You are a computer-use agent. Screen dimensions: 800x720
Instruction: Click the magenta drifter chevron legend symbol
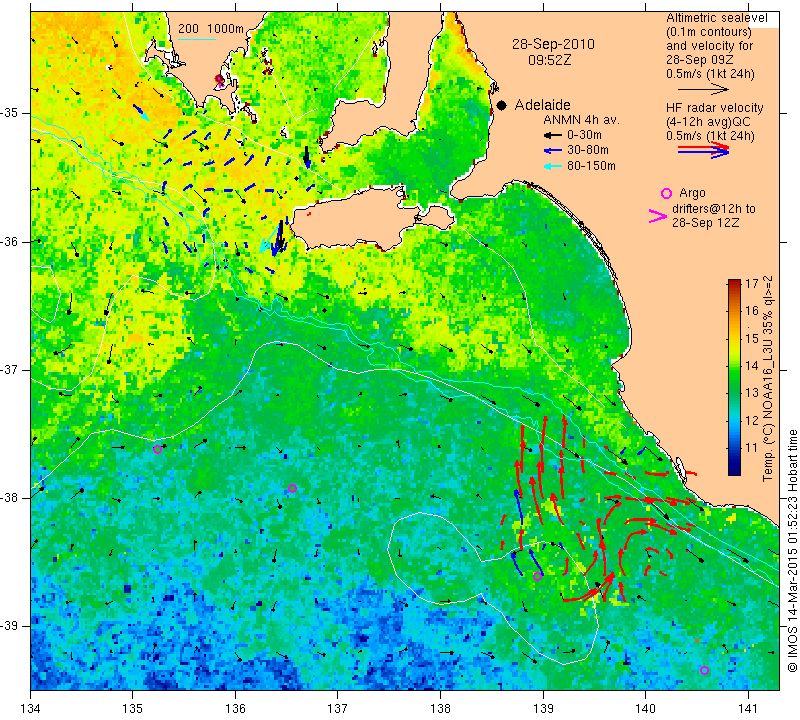tap(658, 216)
